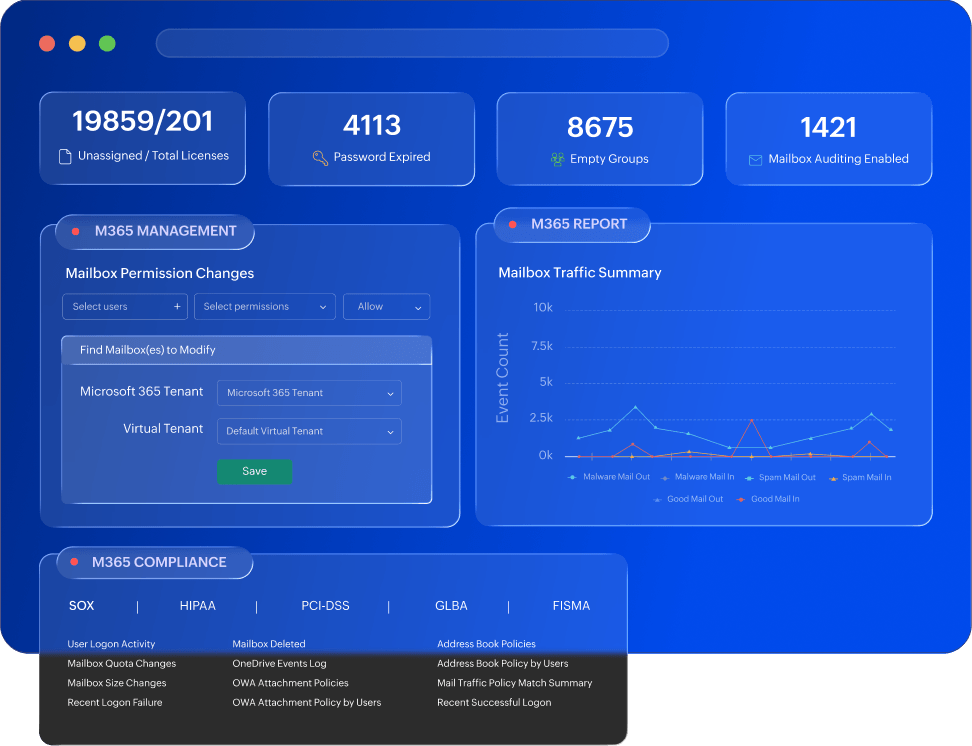The width and height of the screenshot is (972, 746).
Task: Click the 4113 Password Expired card
Action: (371, 139)
